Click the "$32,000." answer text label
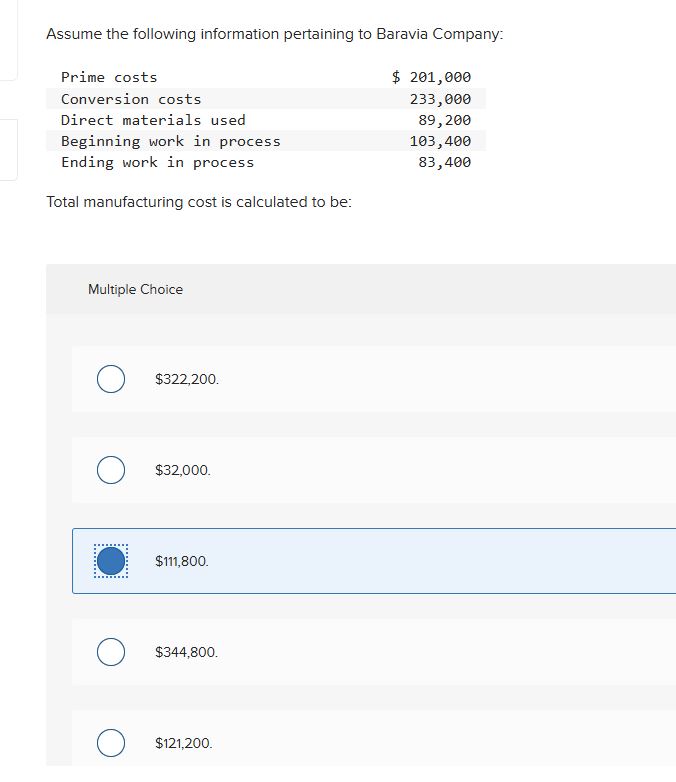Image resolution: width=676 pixels, height=782 pixels. 183,470
